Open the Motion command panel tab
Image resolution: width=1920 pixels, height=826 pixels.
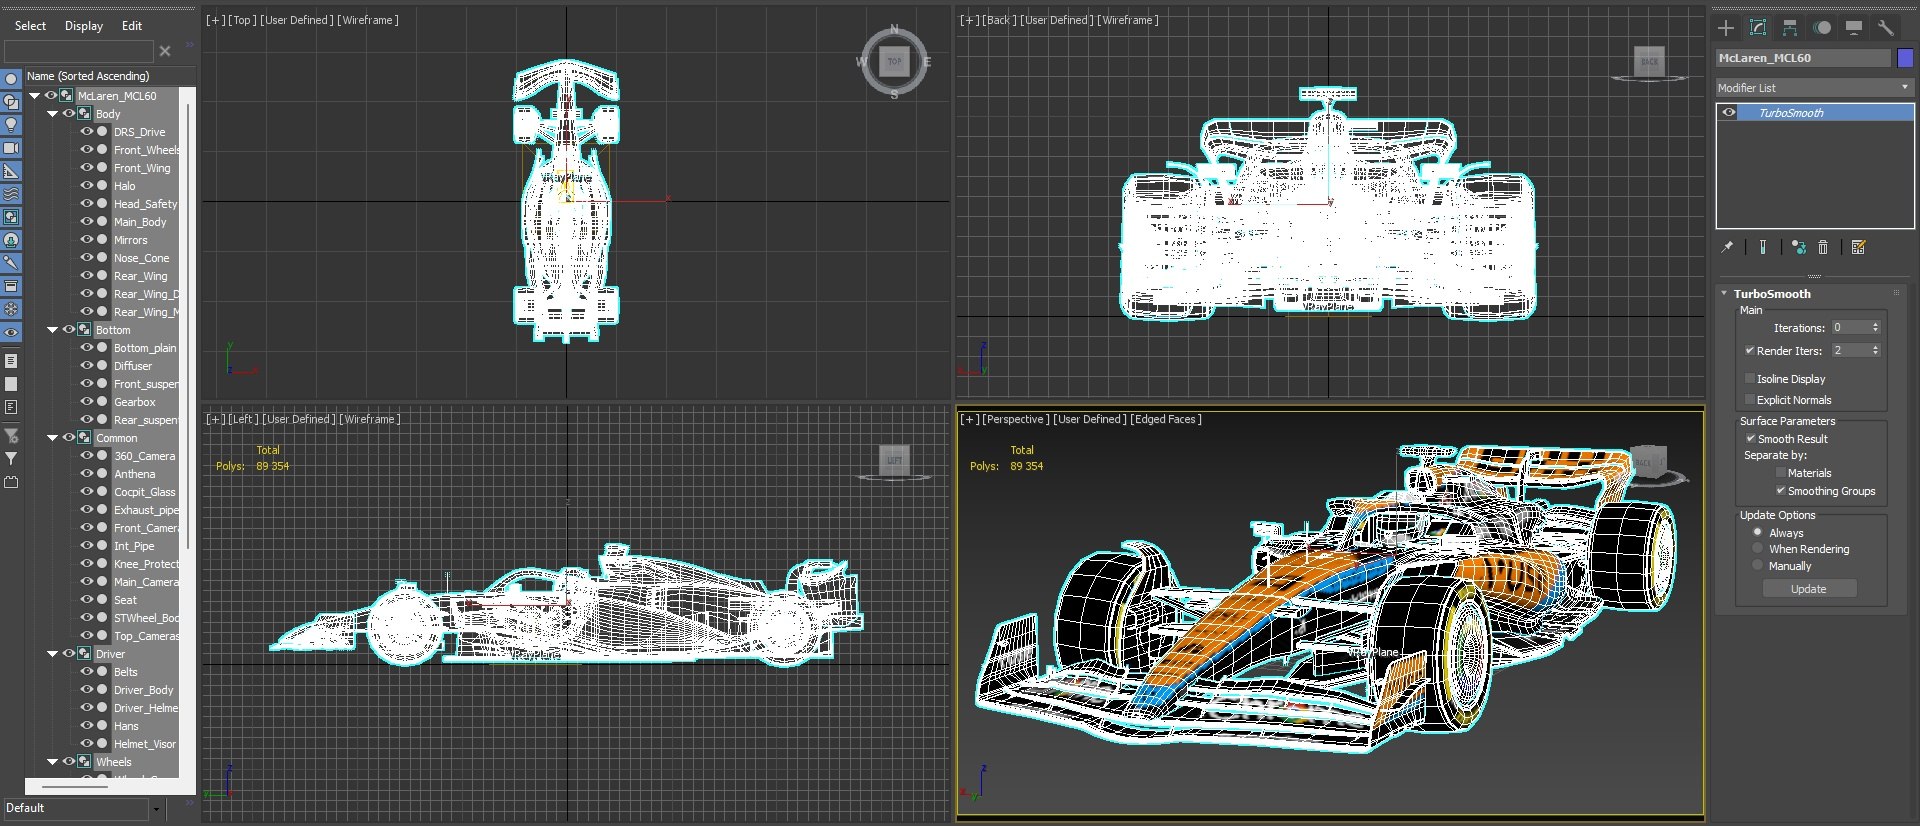coord(1822,28)
